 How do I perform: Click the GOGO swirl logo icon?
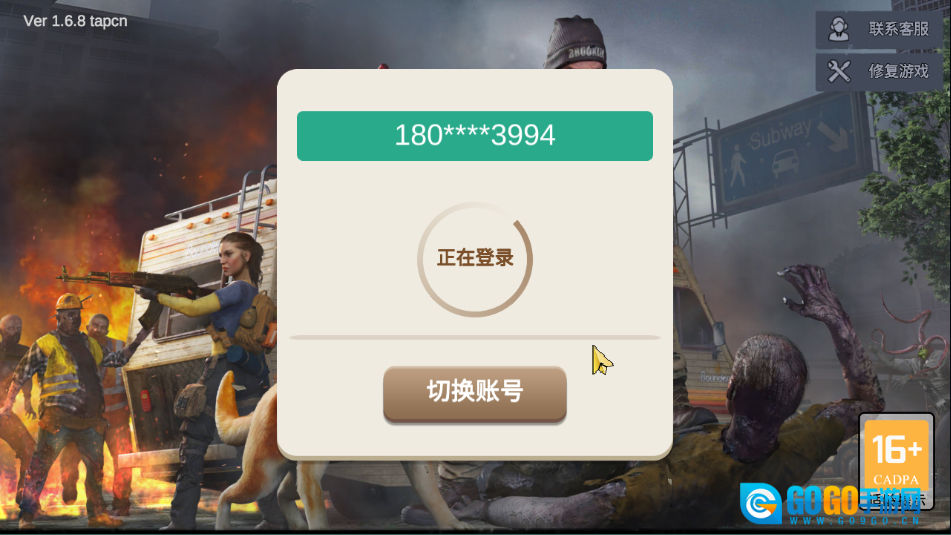[761, 503]
